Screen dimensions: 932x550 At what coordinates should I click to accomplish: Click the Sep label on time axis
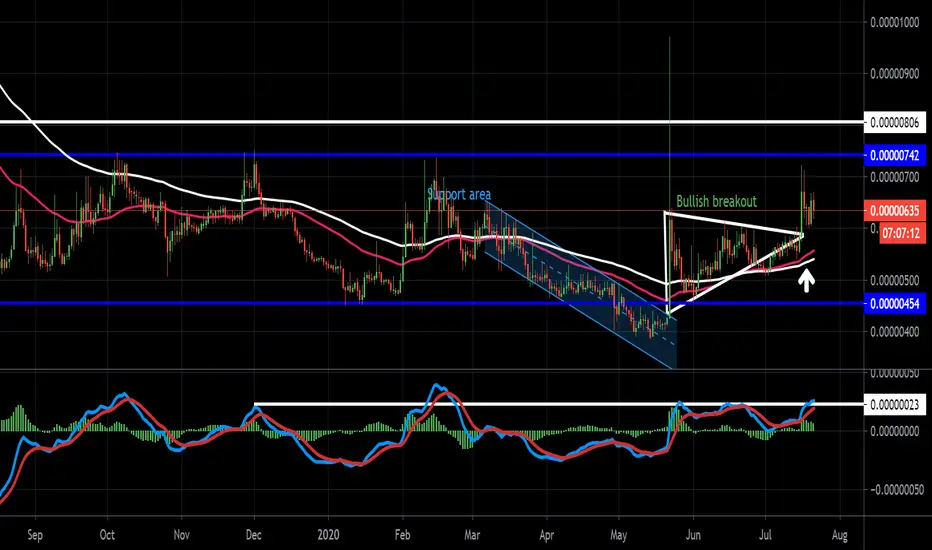tap(35, 535)
